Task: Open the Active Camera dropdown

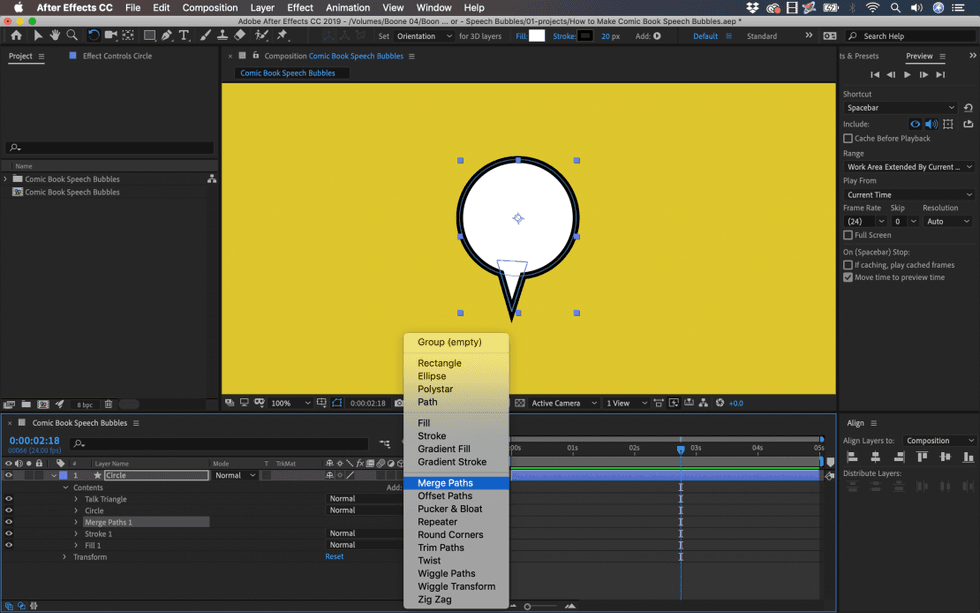Action: click(564, 403)
